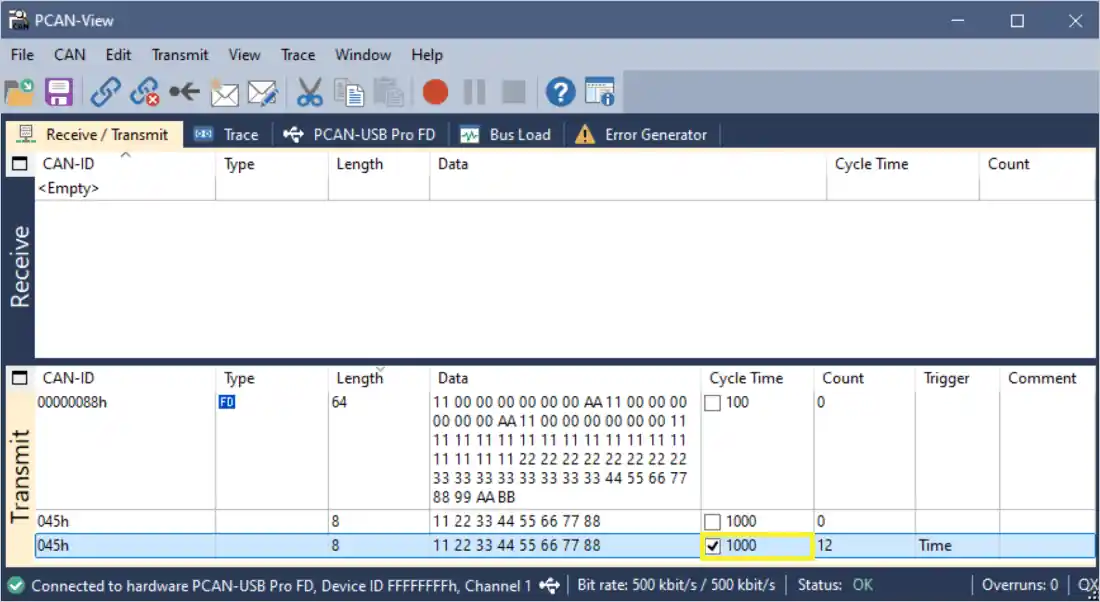
Task: Click Transmit Count column header
Action: tap(864, 378)
